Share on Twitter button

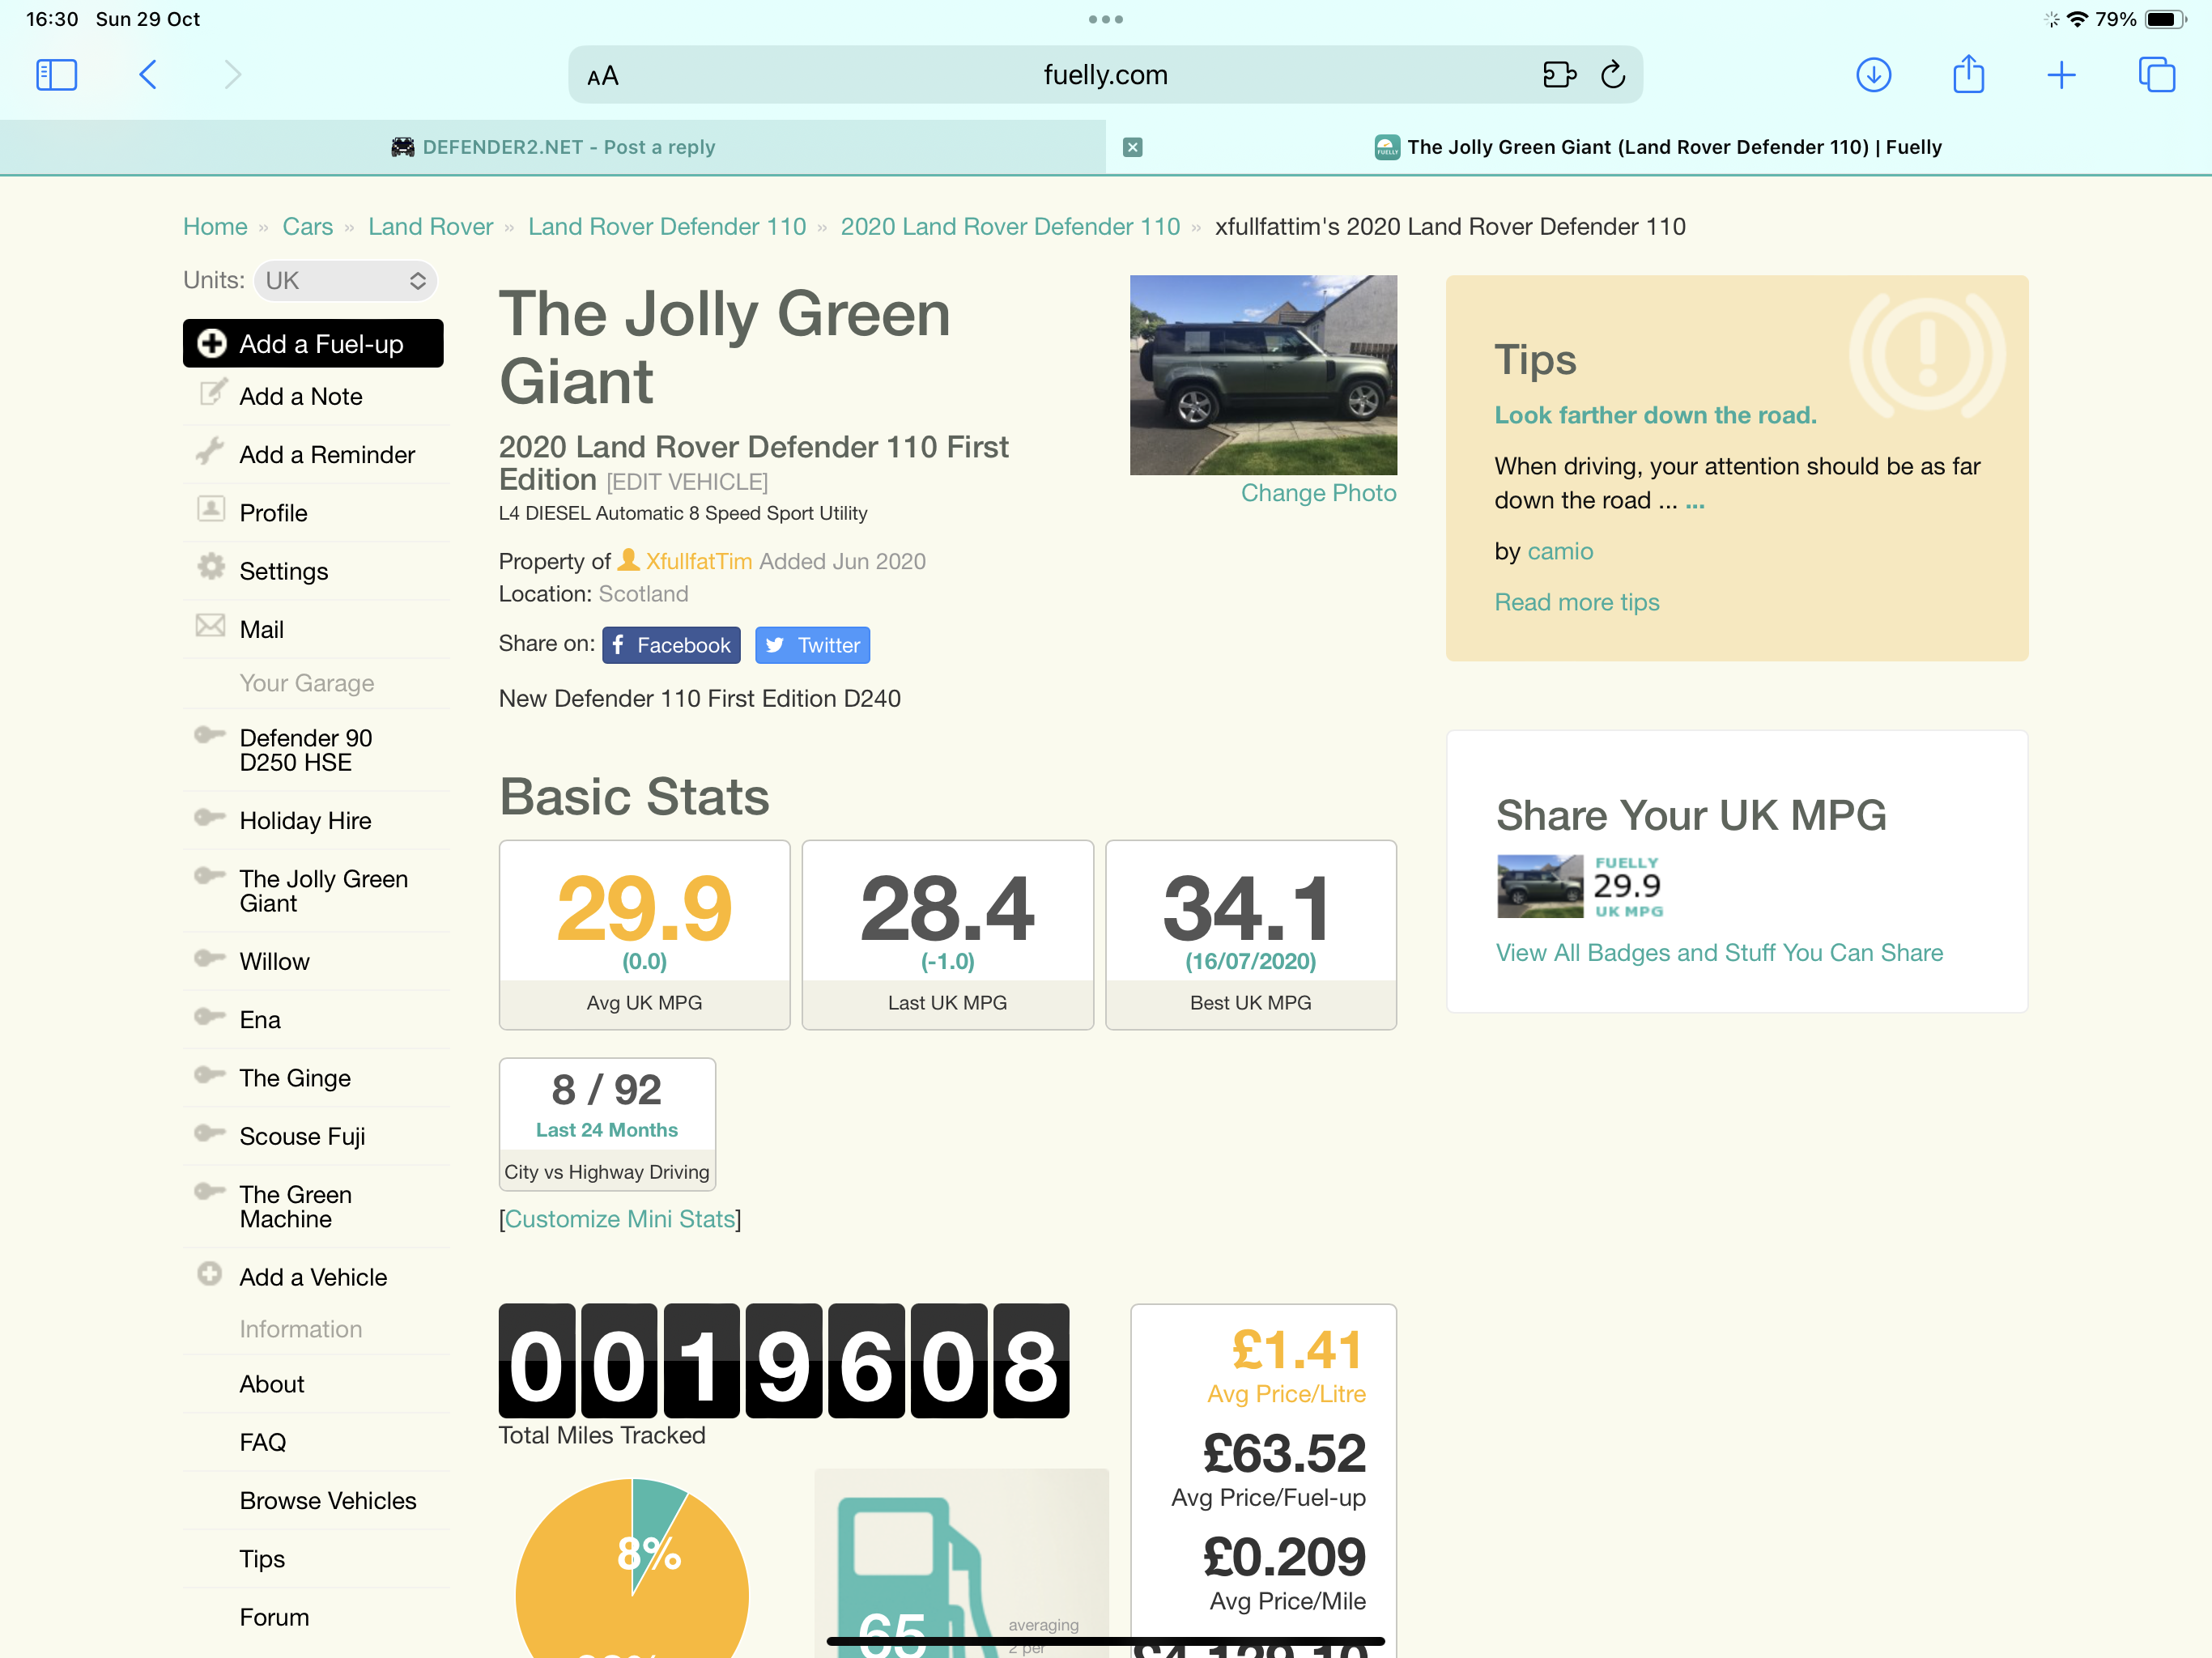812,645
